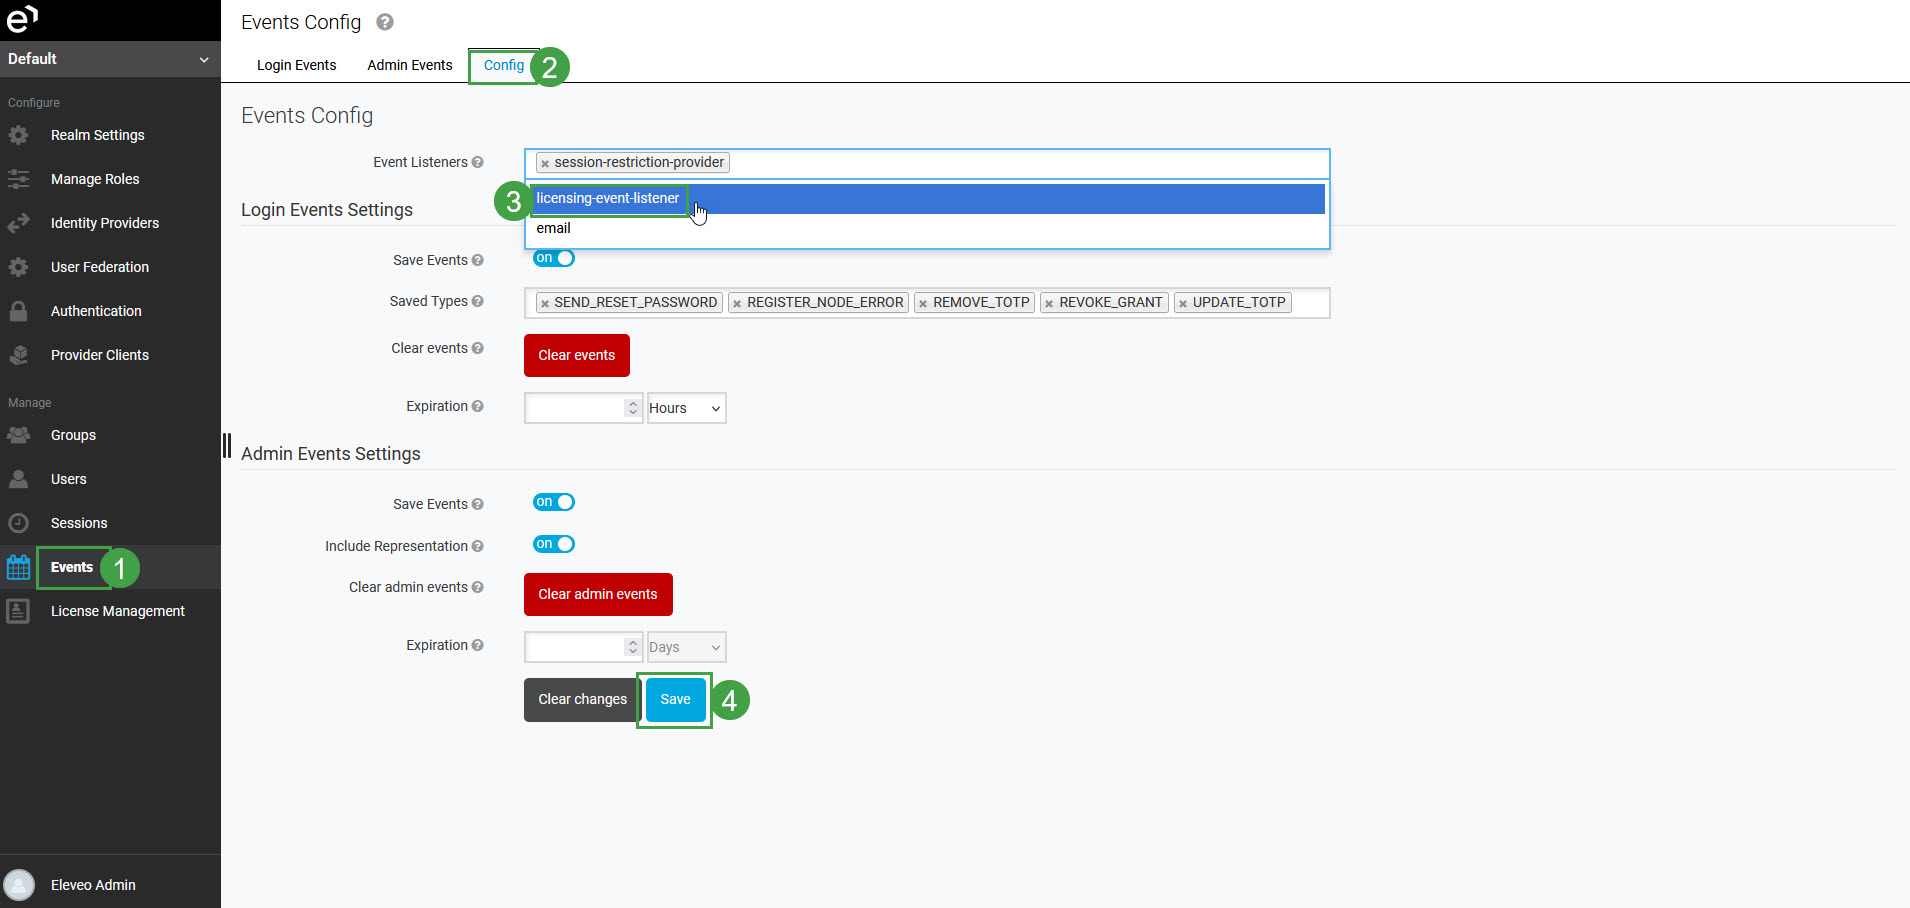
Task: Select licensing-event-listener from the listener dropdown
Action: 608,198
